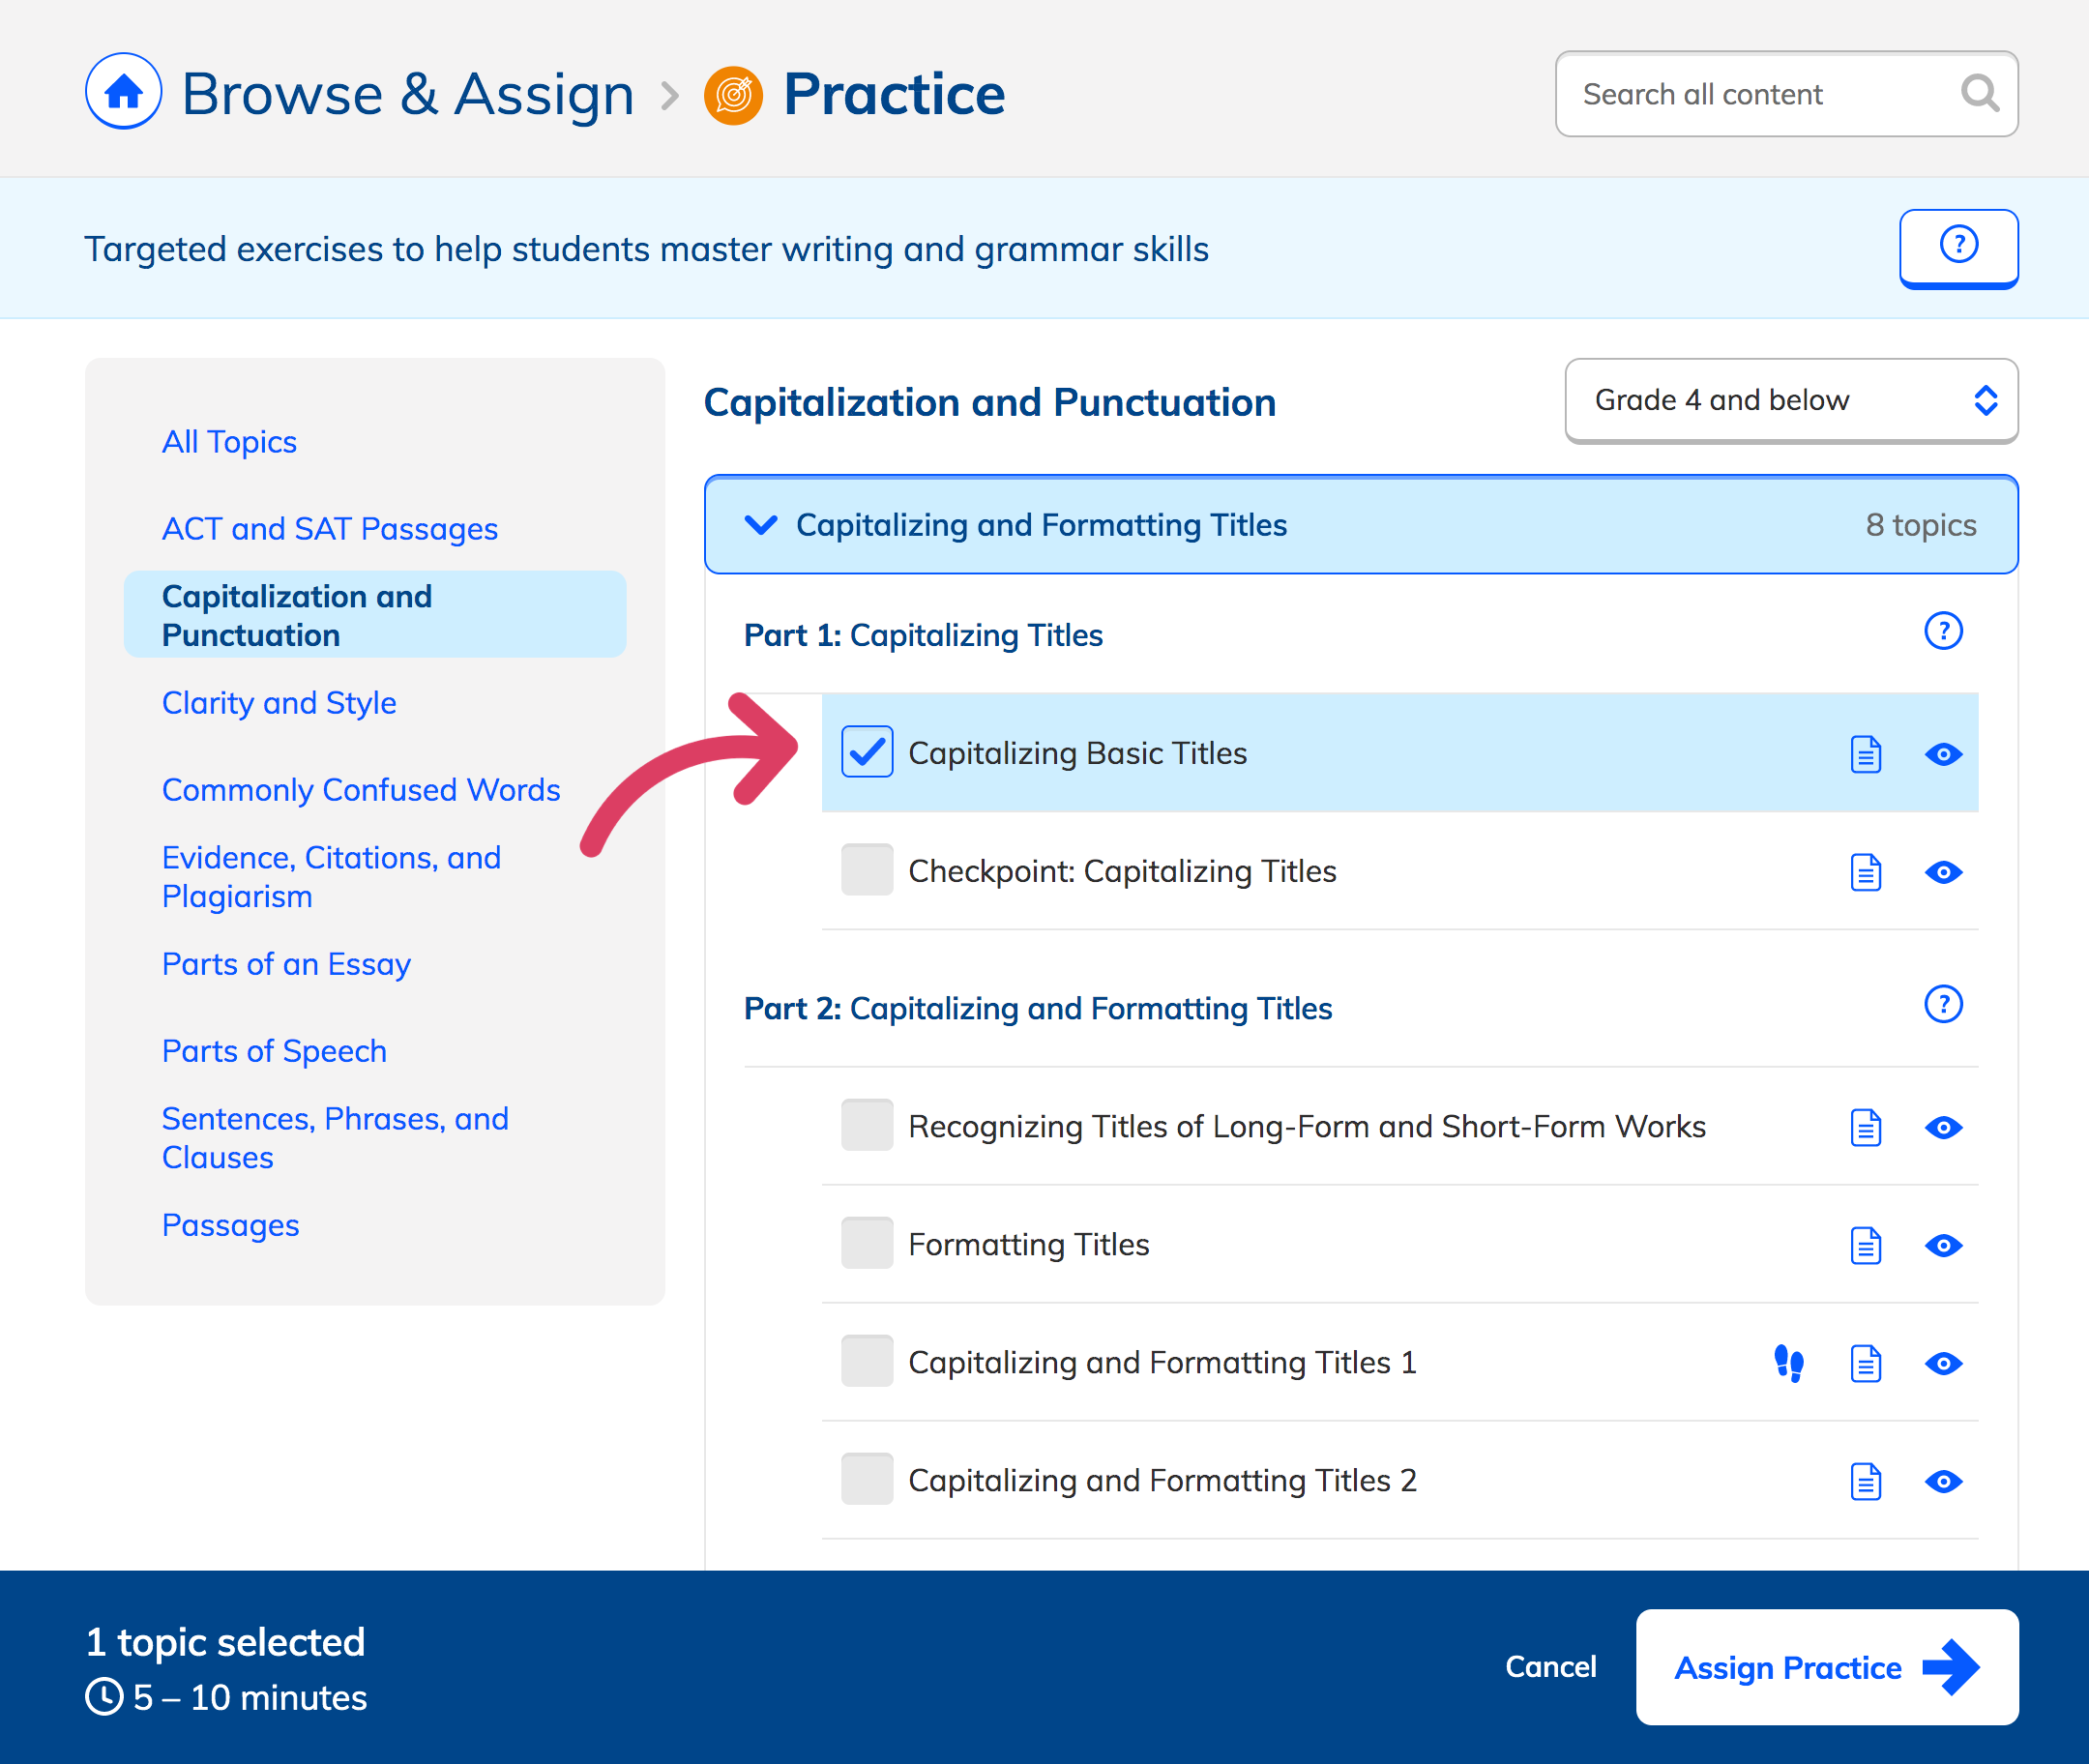This screenshot has height=1764, width=2089.
Task: Select Commonly Confused Words topic
Action: tap(361, 789)
